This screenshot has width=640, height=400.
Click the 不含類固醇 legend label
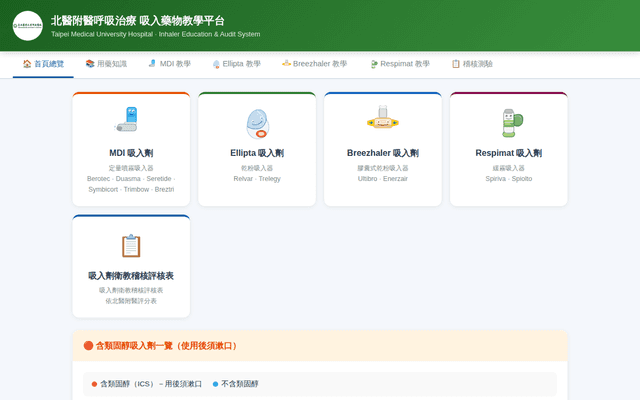tap(240, 384)
